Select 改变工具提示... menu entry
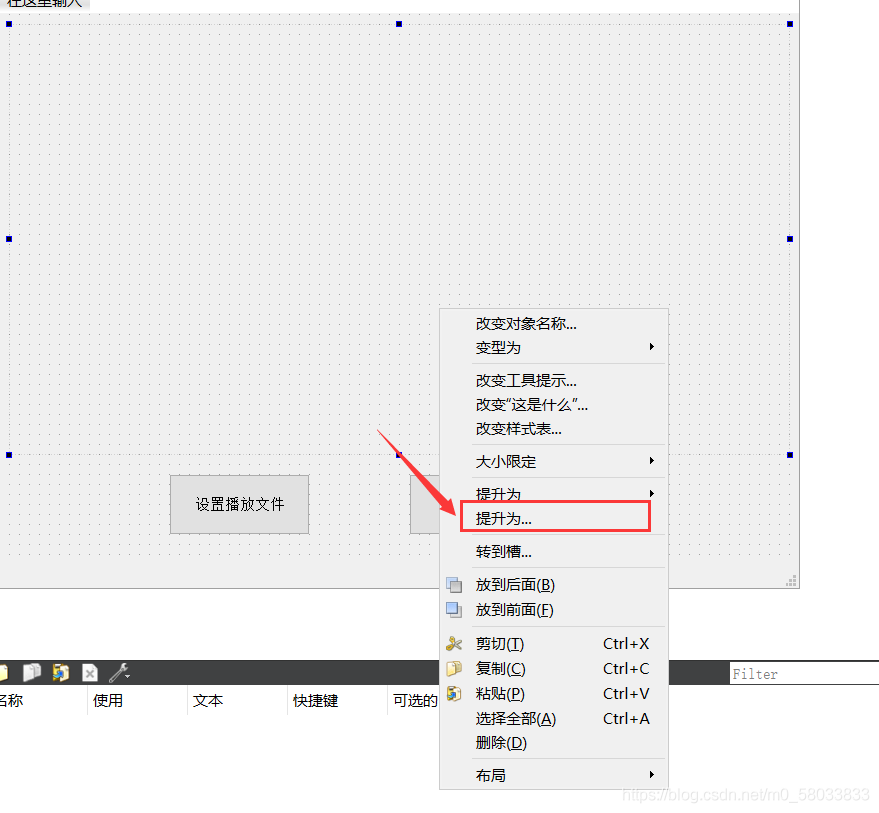This screenshot has height=813, width=879. pos(554,381)
